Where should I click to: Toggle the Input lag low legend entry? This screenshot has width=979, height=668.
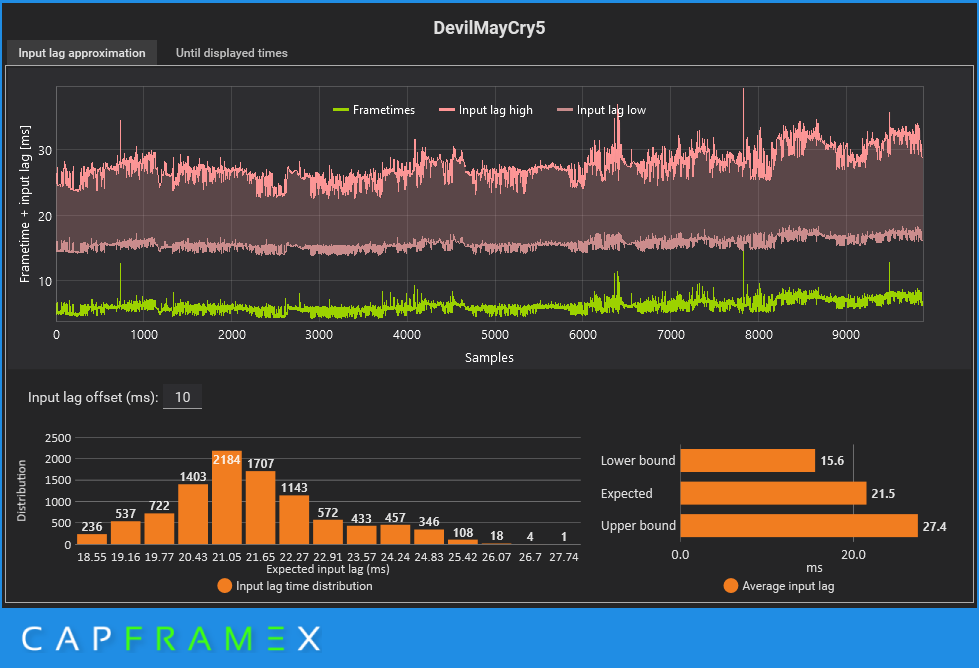tap(601, 110)
